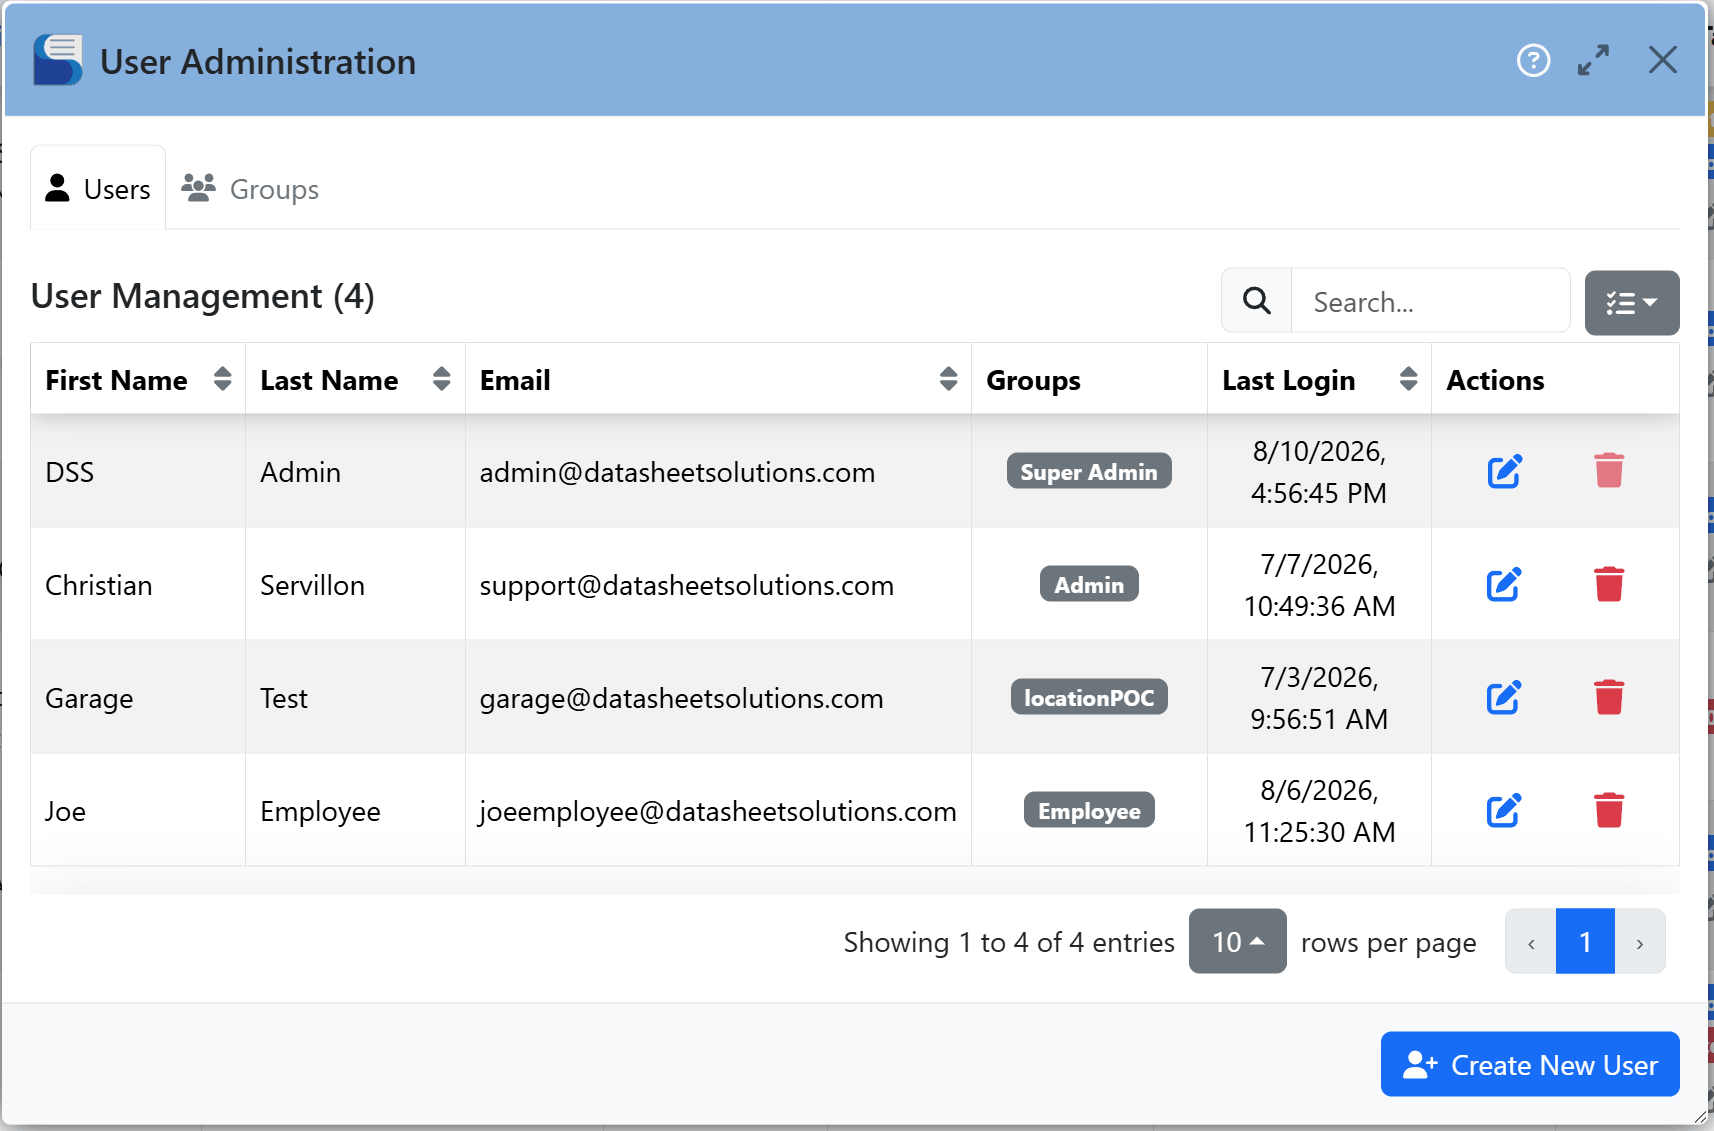Edit the Garage Test user

tap(1504, 697)
